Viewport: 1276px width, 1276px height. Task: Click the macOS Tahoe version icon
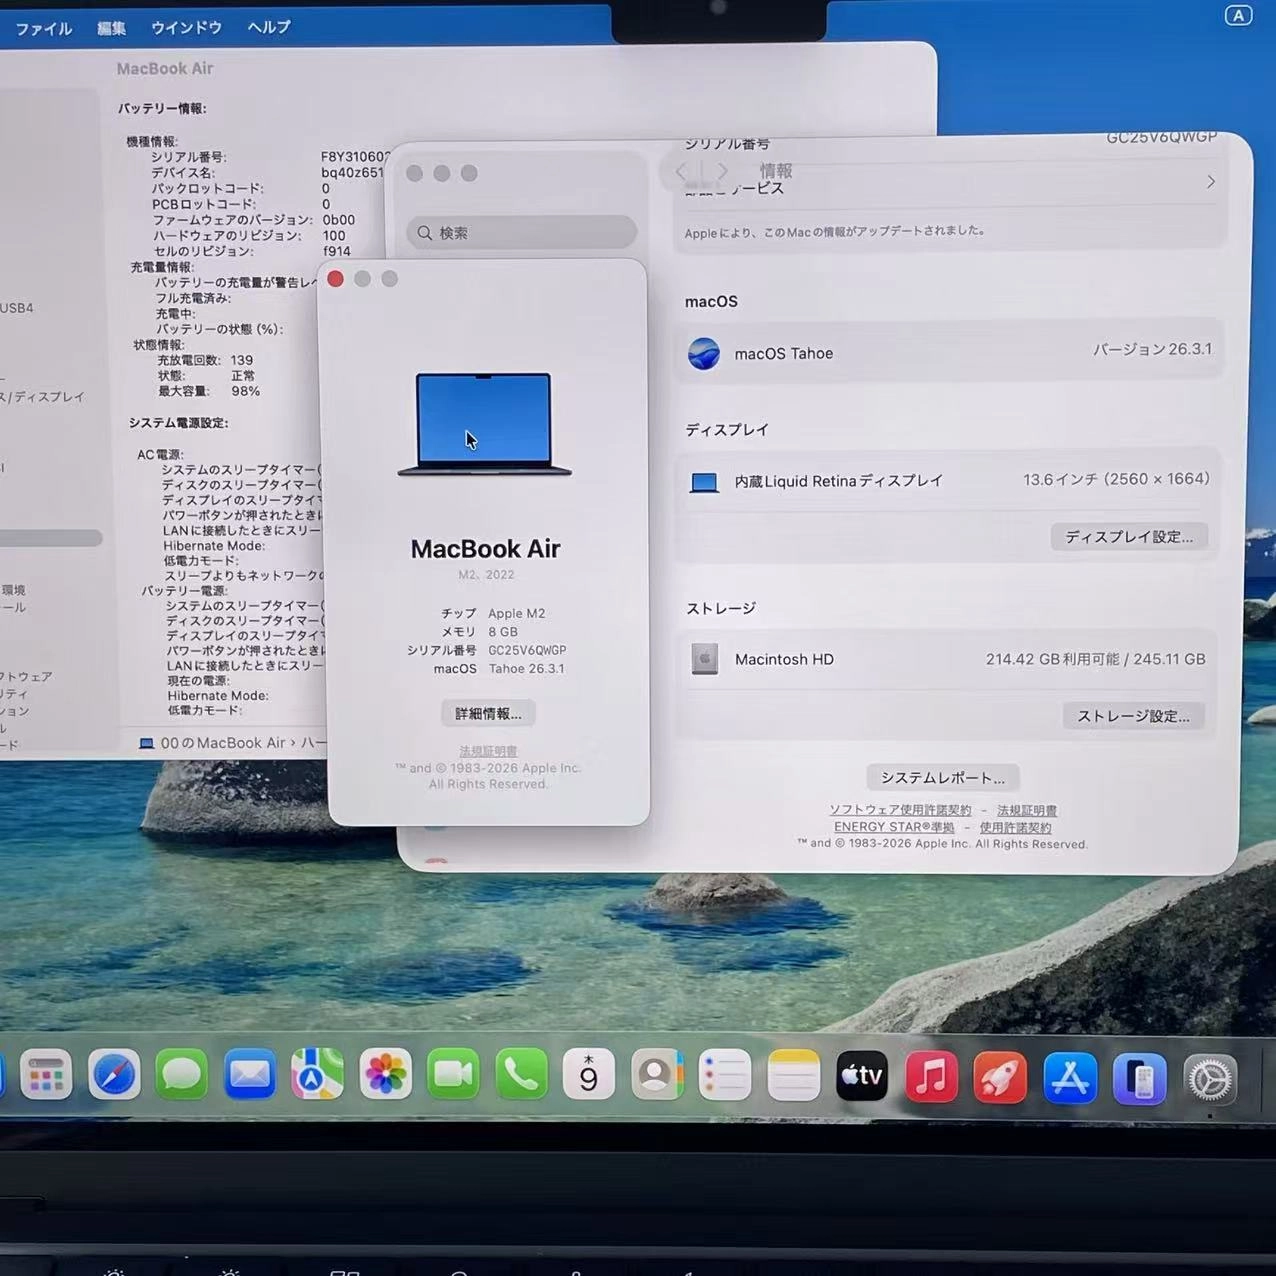pos(704,353)
